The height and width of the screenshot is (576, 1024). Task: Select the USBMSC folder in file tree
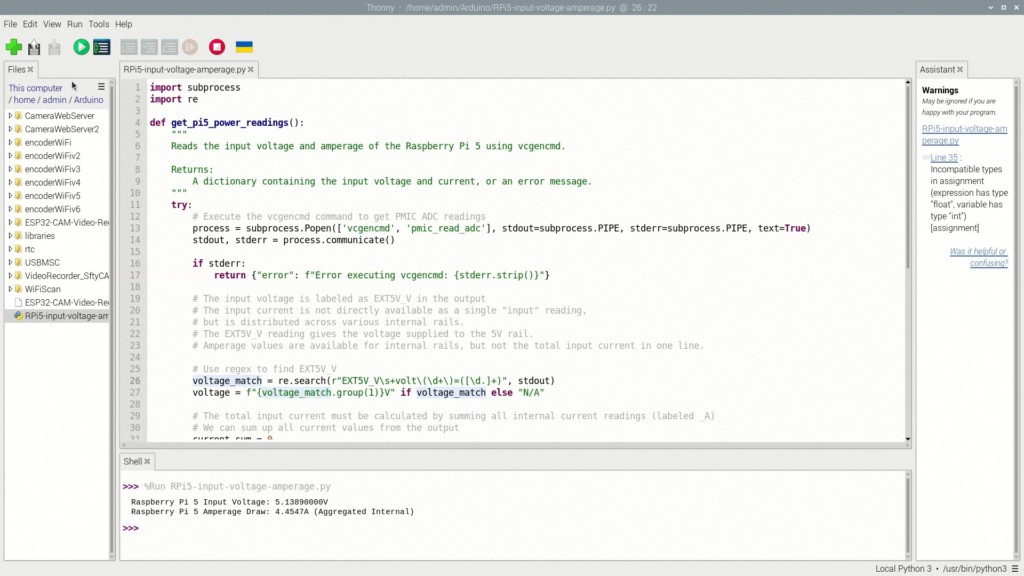click(43, 262)
